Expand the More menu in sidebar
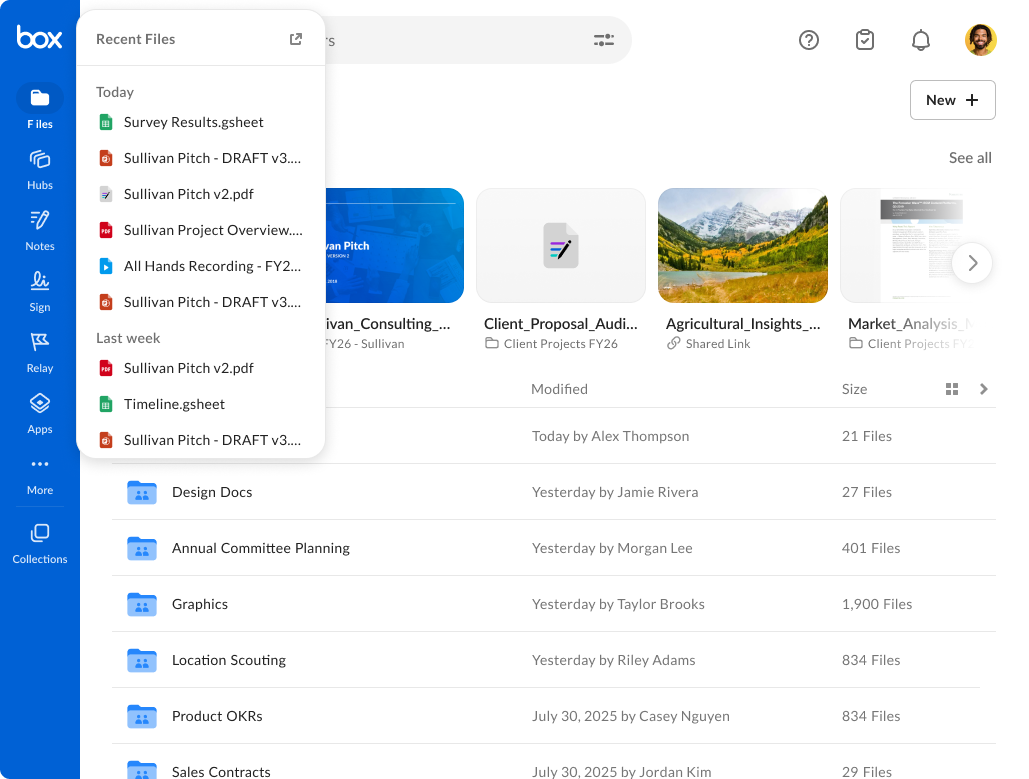 click(x=40, y=473)
